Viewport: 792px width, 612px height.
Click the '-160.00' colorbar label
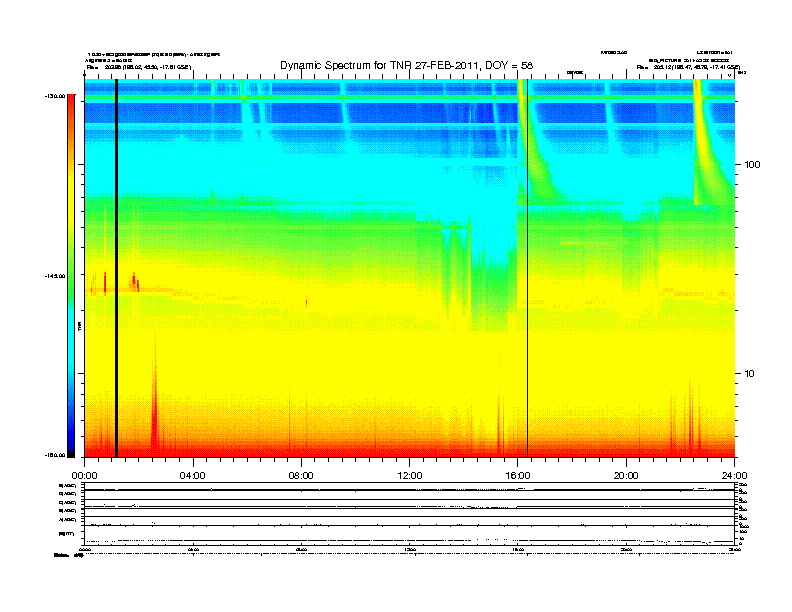click(x=55, y=455)
